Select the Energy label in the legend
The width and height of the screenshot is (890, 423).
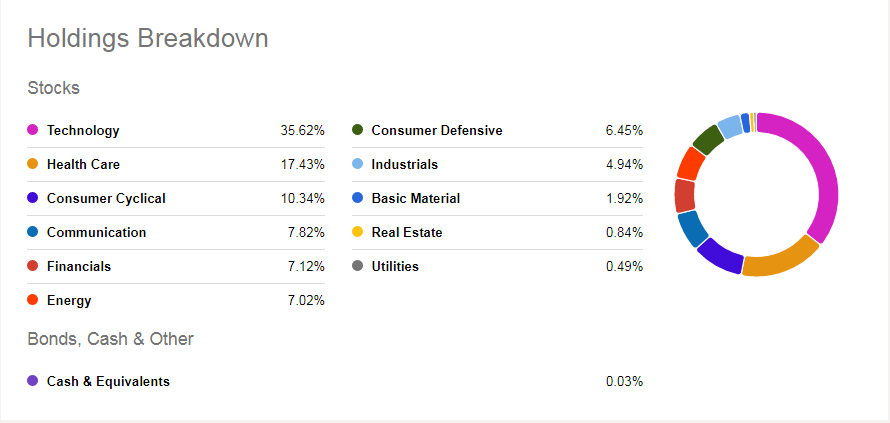pos(69,300)
